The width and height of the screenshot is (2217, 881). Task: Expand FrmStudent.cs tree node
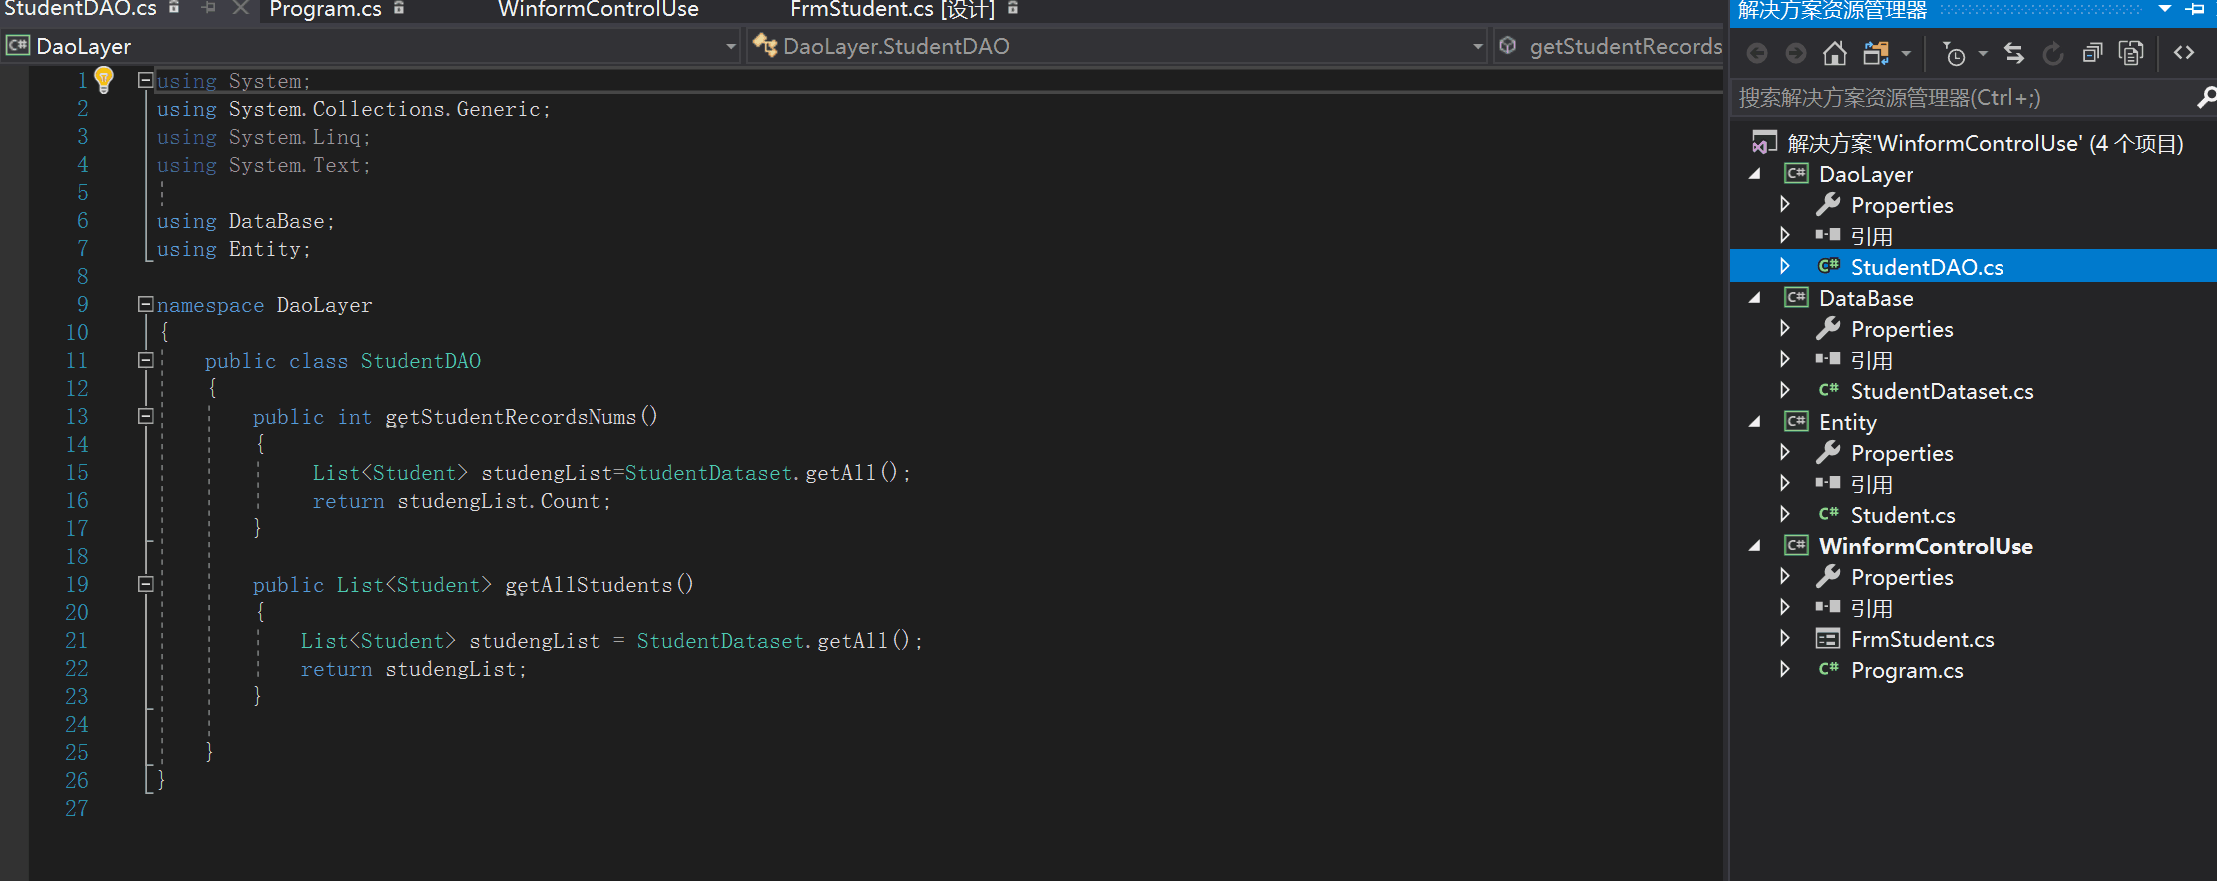pyautogui.click(x=1785, y=638)
